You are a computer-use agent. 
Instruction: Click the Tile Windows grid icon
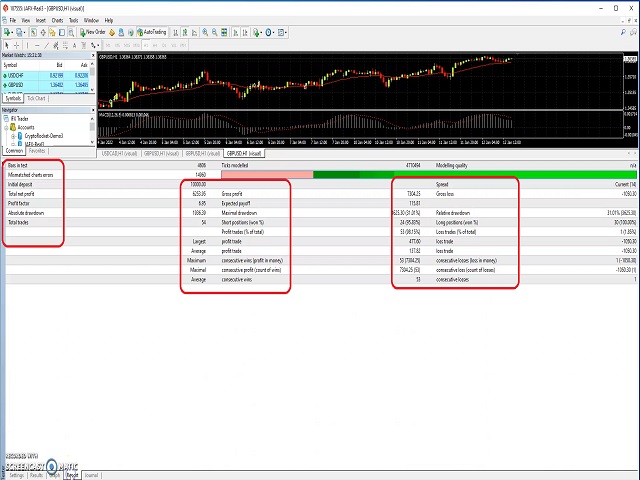pyautogui.click(x=224, y=32)
